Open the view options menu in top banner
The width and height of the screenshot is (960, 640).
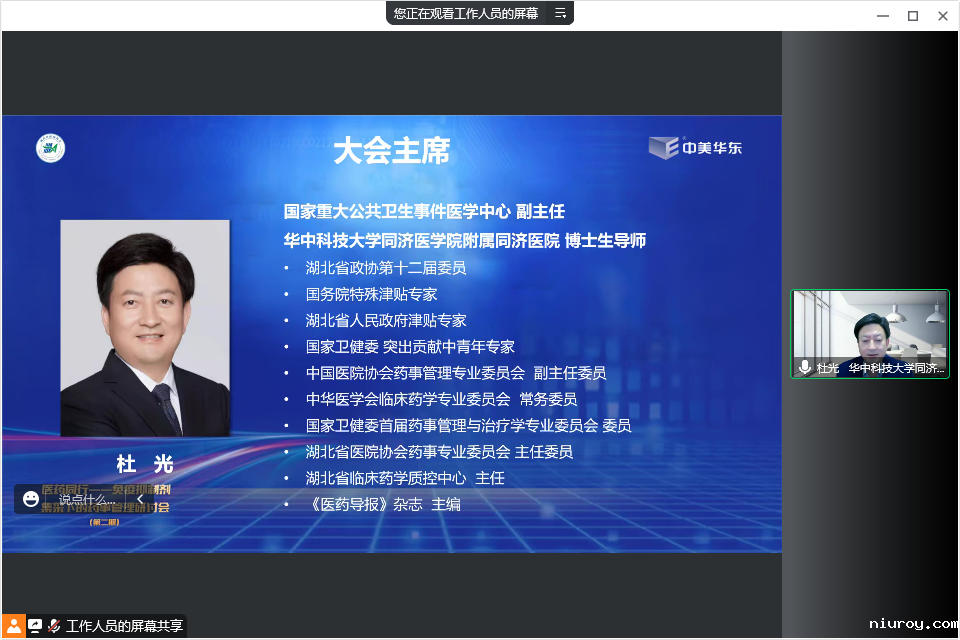pos(560,13)
